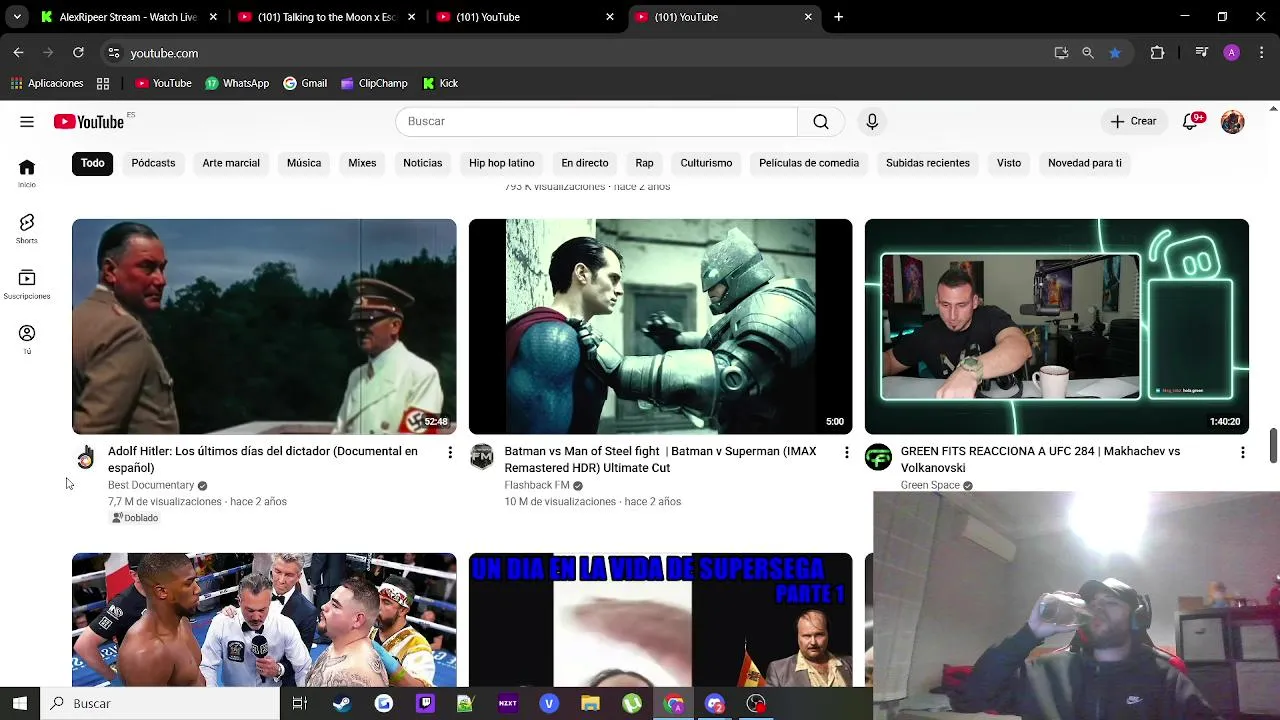Click the zoom magnifier in address bar
Viewport: 1280px width, 720px height.
tap(1088, 53)
